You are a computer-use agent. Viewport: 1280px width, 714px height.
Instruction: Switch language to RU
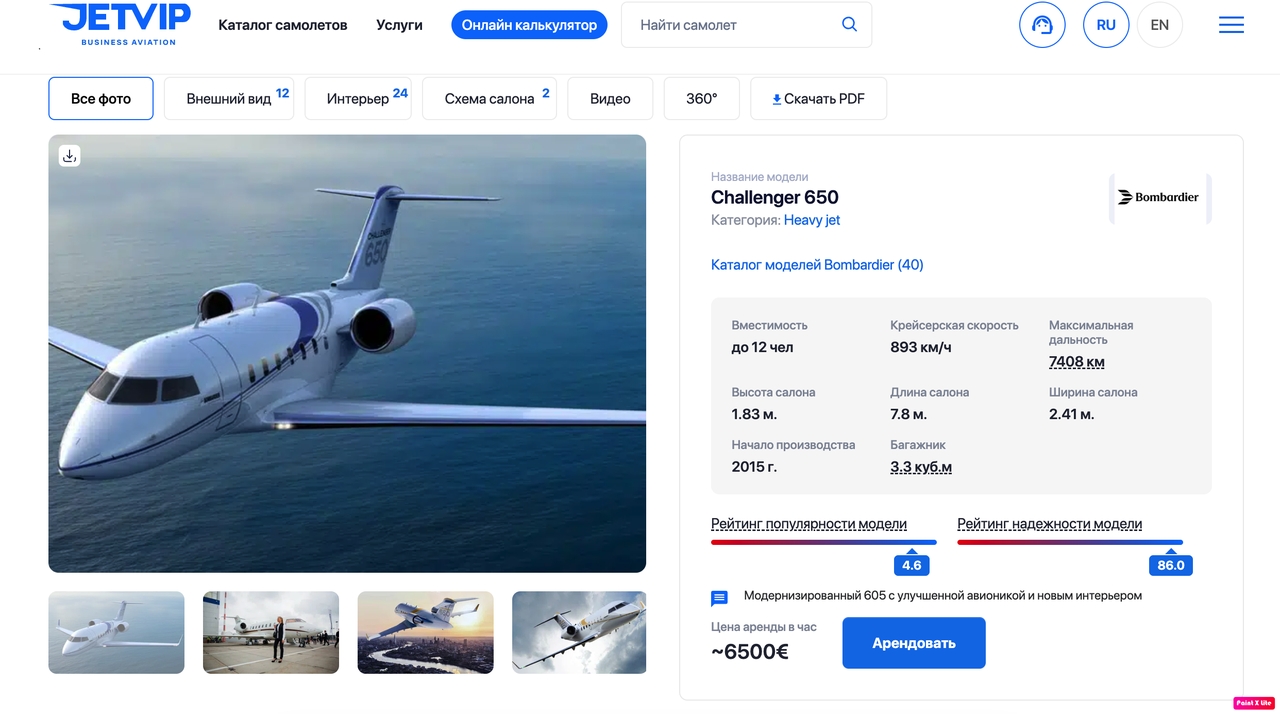point(1106,25)
